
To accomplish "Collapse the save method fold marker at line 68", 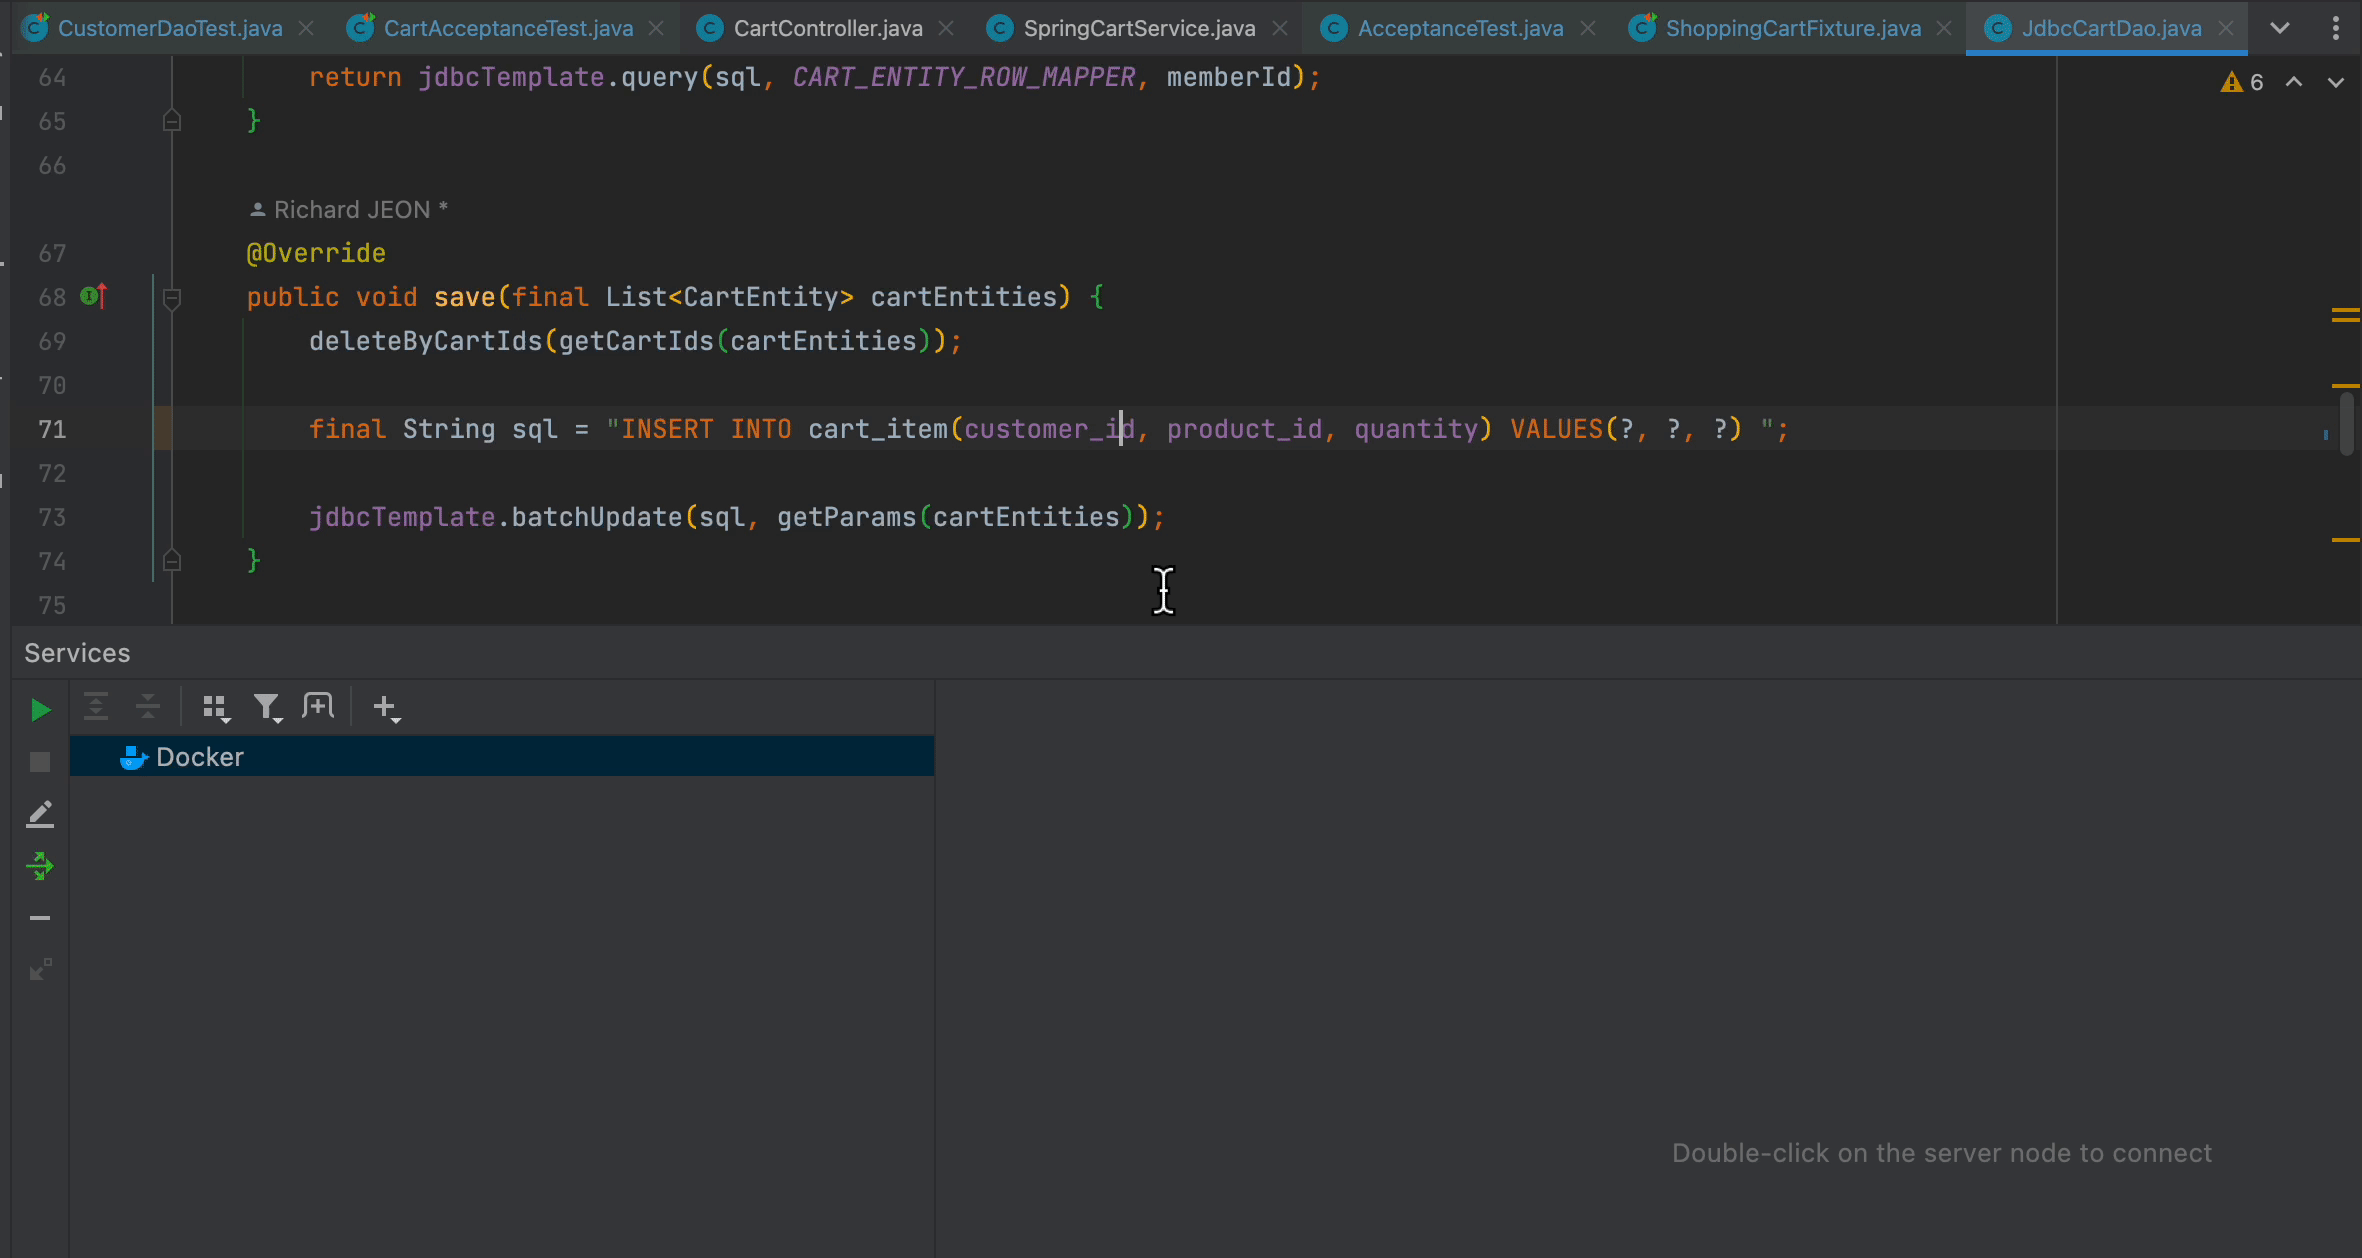I will 172,298.
